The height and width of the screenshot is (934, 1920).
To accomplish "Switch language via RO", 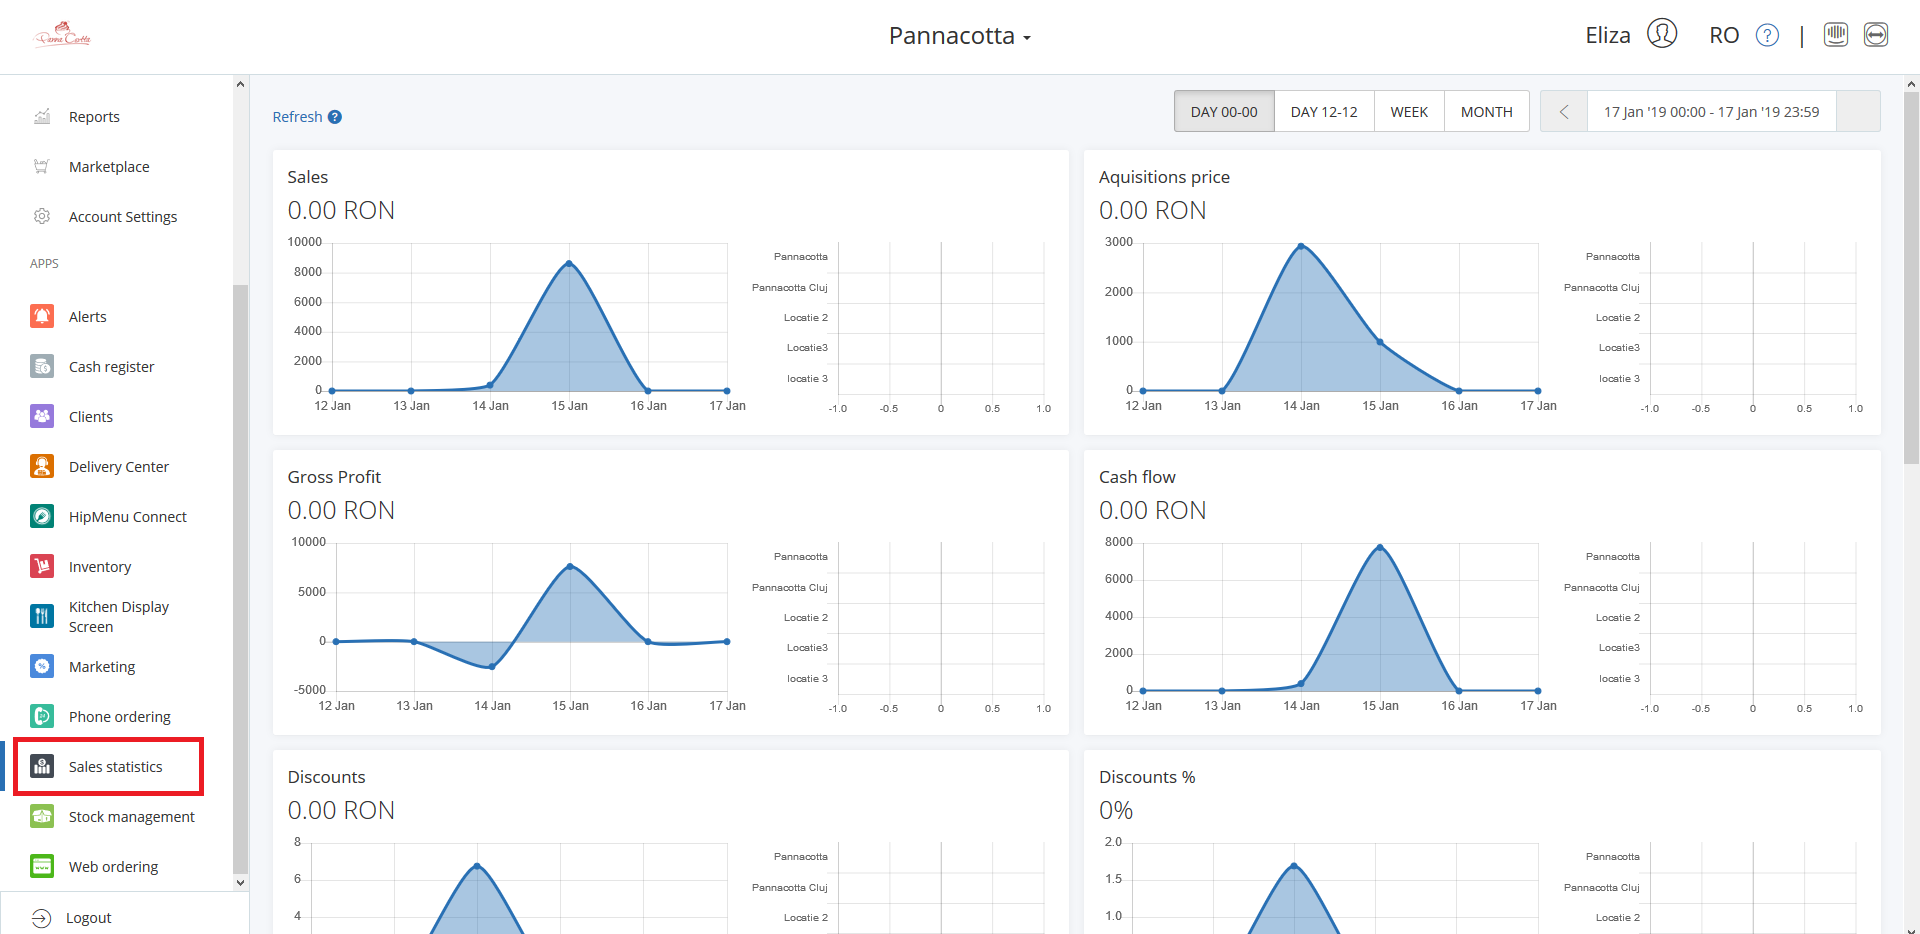I will click(1724, 36).
